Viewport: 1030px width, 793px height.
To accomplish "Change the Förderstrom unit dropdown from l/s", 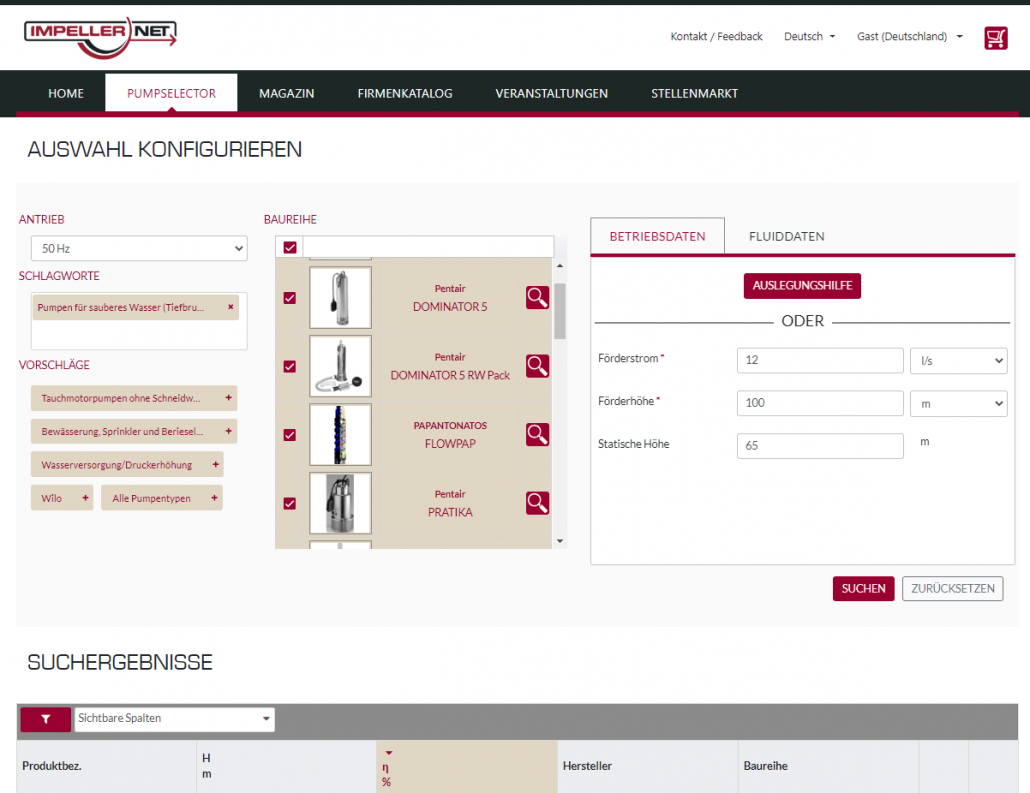I will pos(958,360).
